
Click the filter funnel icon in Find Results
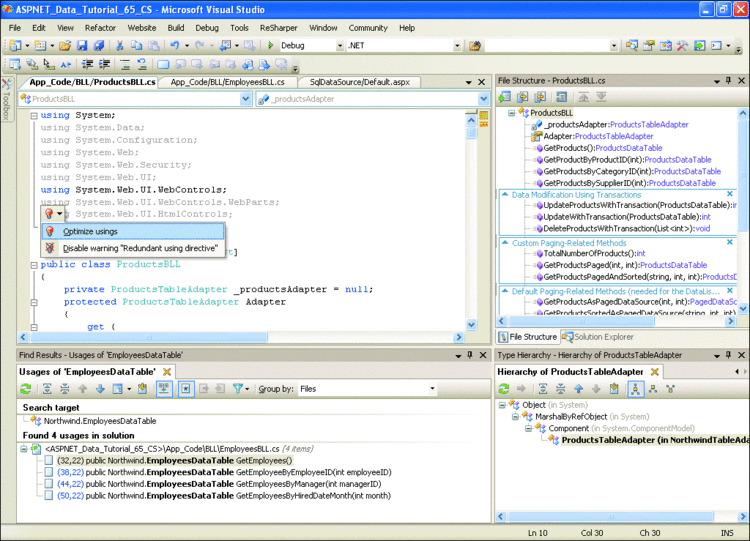coord(237,389)
